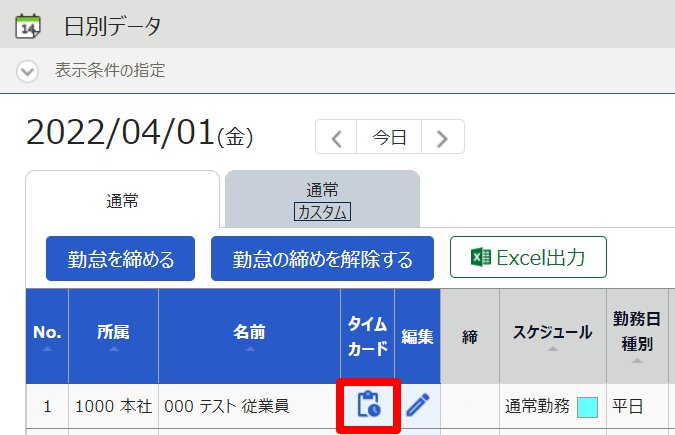Go to the previous day arrow

[x=336, y=137]
